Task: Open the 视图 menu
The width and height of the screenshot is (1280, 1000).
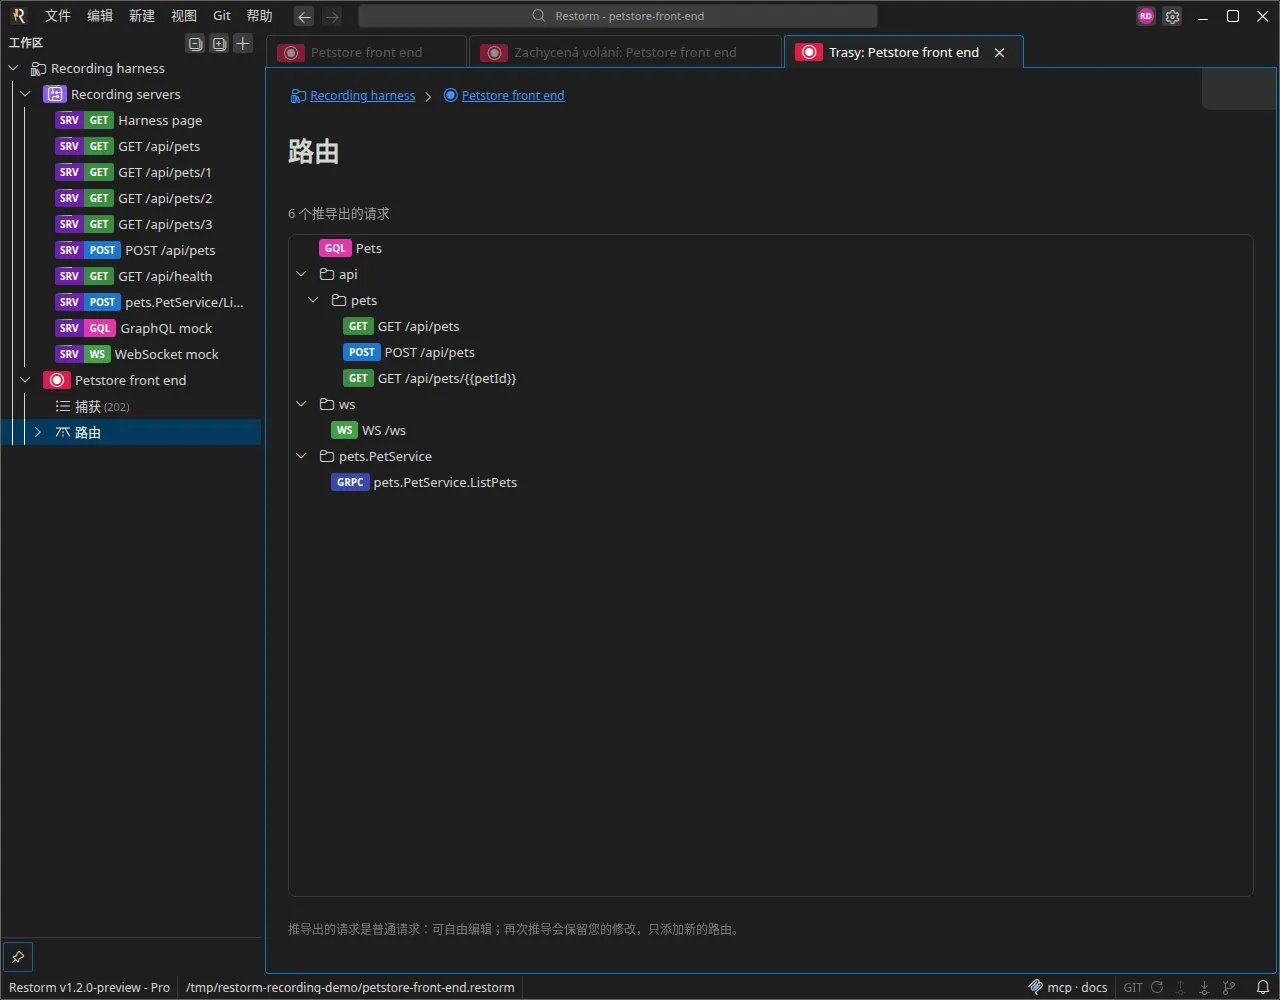Action: coord(184,16)
